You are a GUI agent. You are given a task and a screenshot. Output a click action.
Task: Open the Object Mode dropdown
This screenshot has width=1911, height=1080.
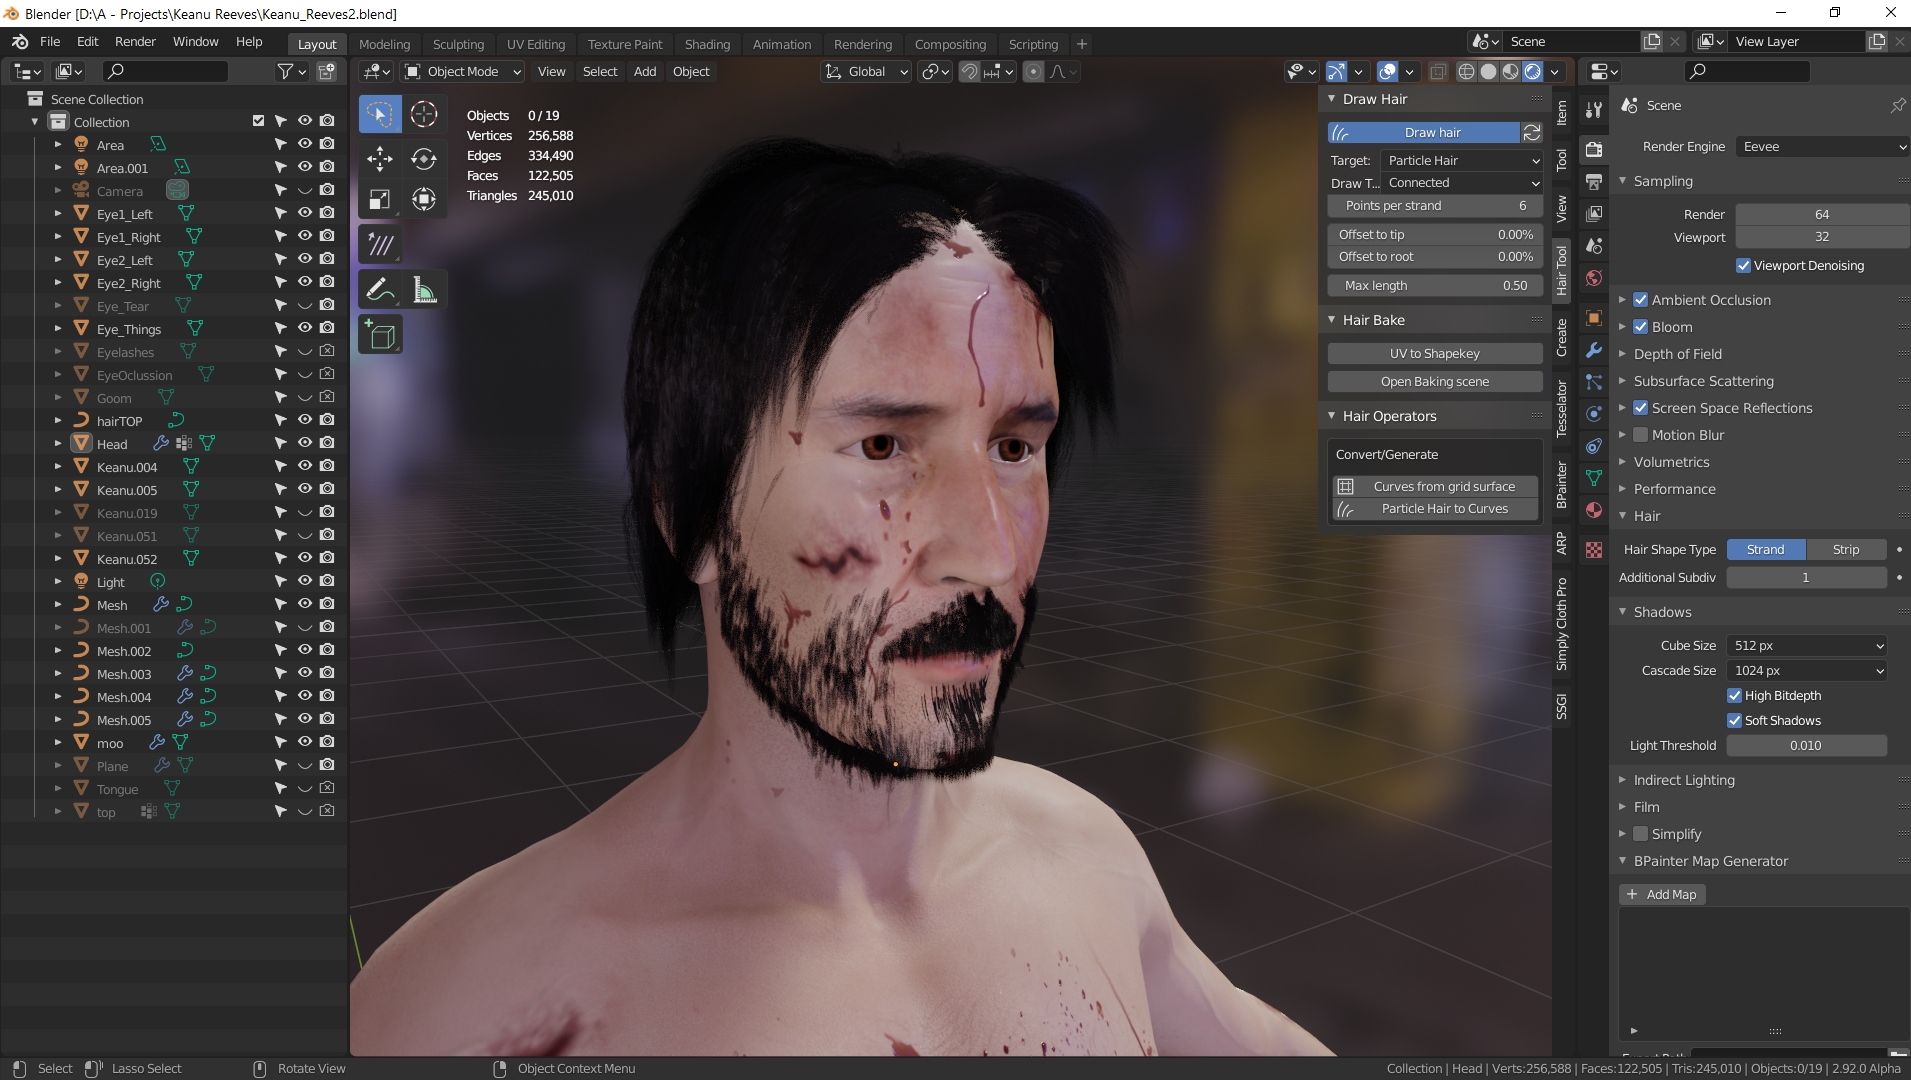[463, 71]
